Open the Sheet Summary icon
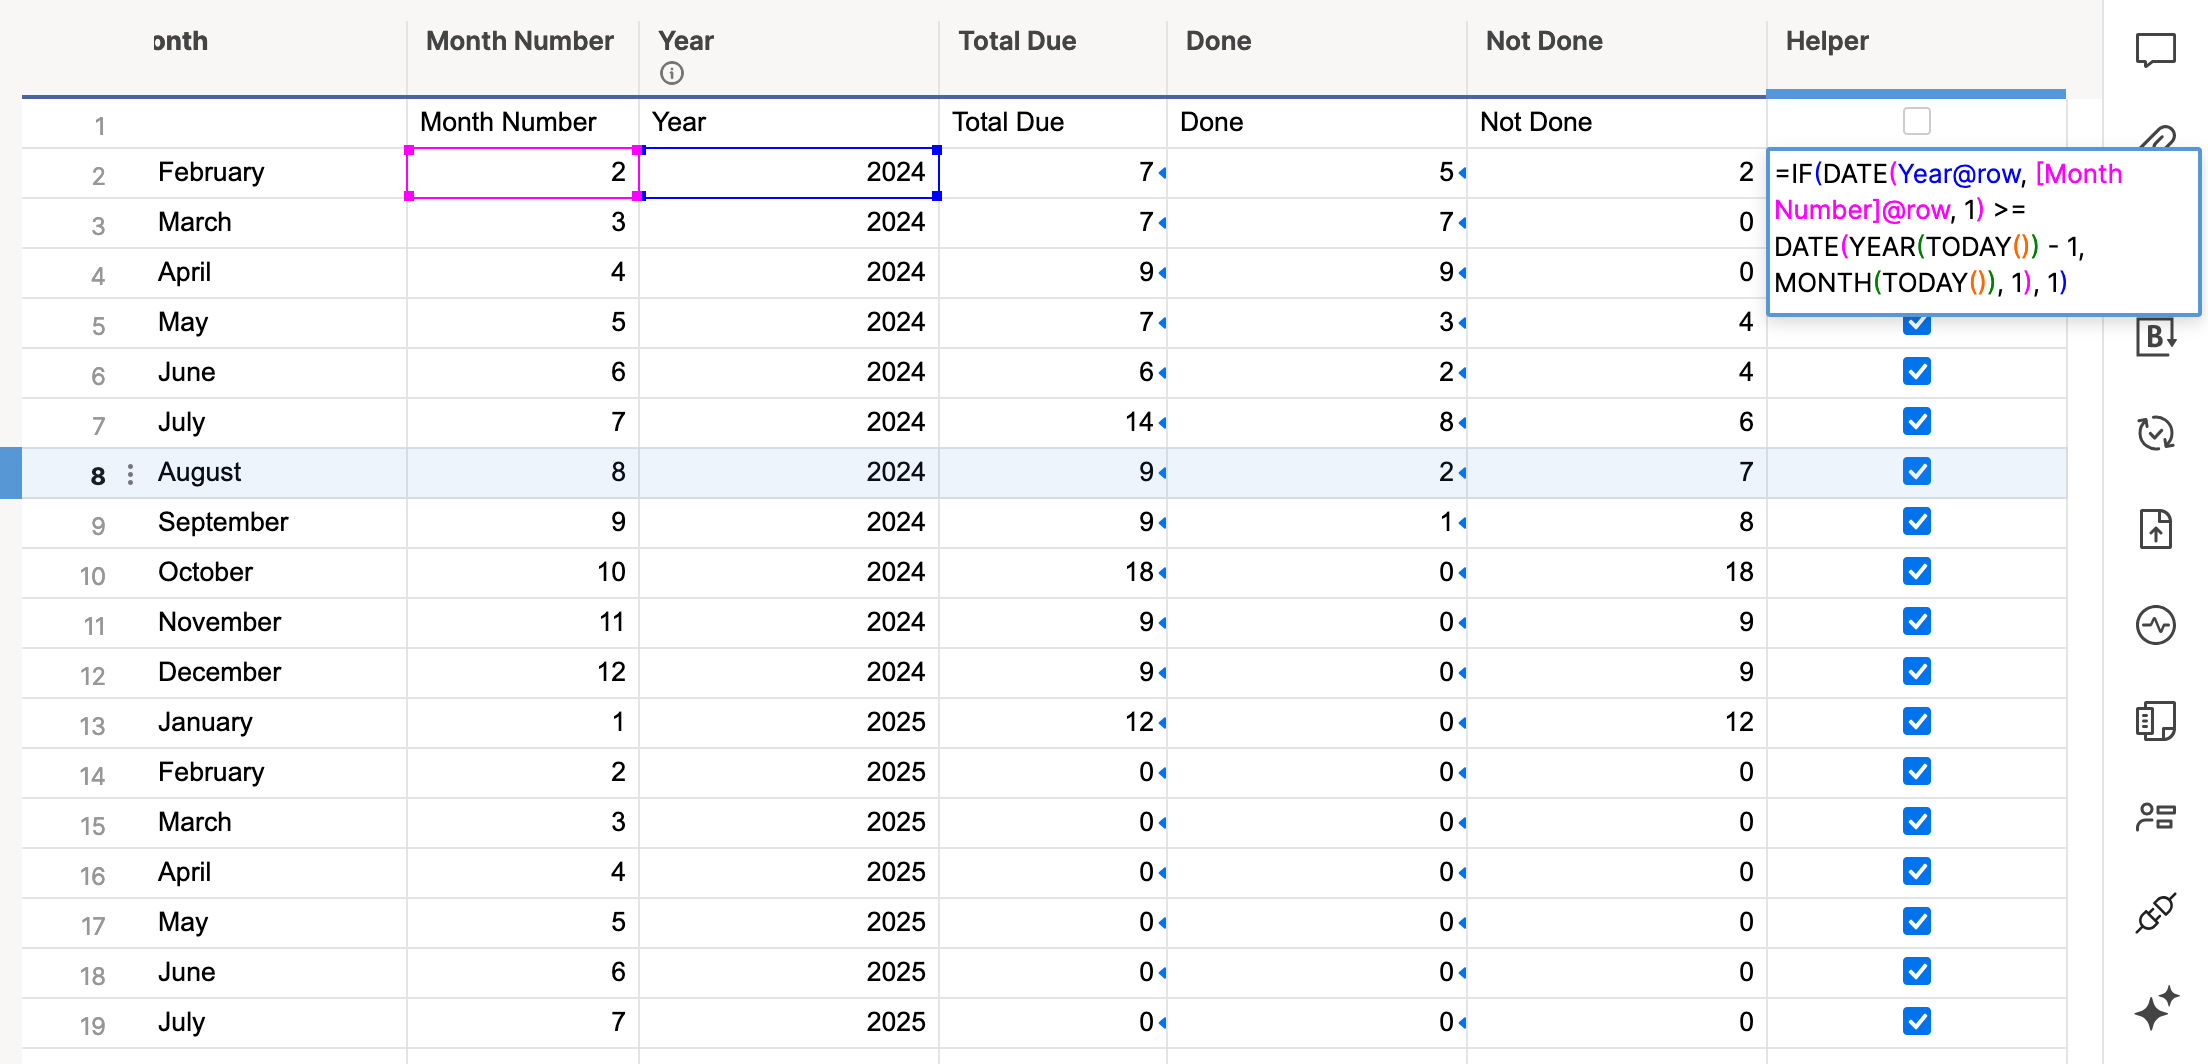2208x1064 pixels. pos(2156,720)
